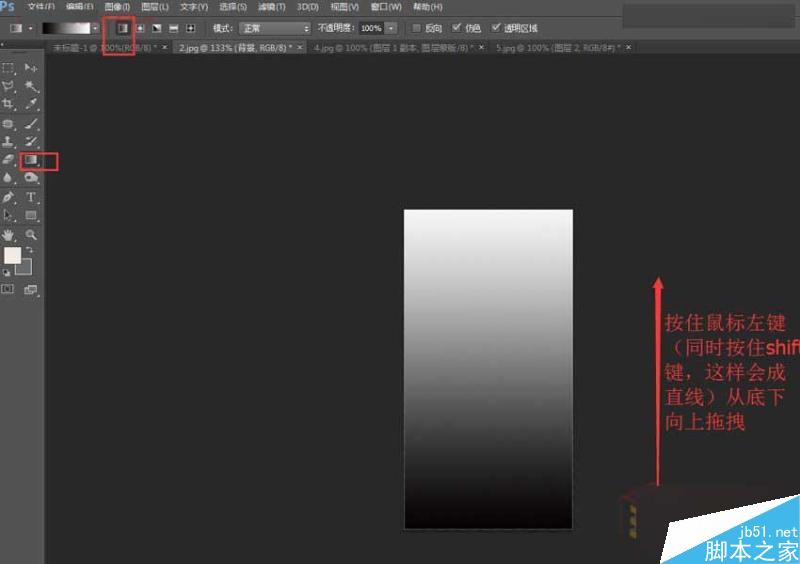
Task: Close the 4.jpg document tab
Action: [481, 47]
